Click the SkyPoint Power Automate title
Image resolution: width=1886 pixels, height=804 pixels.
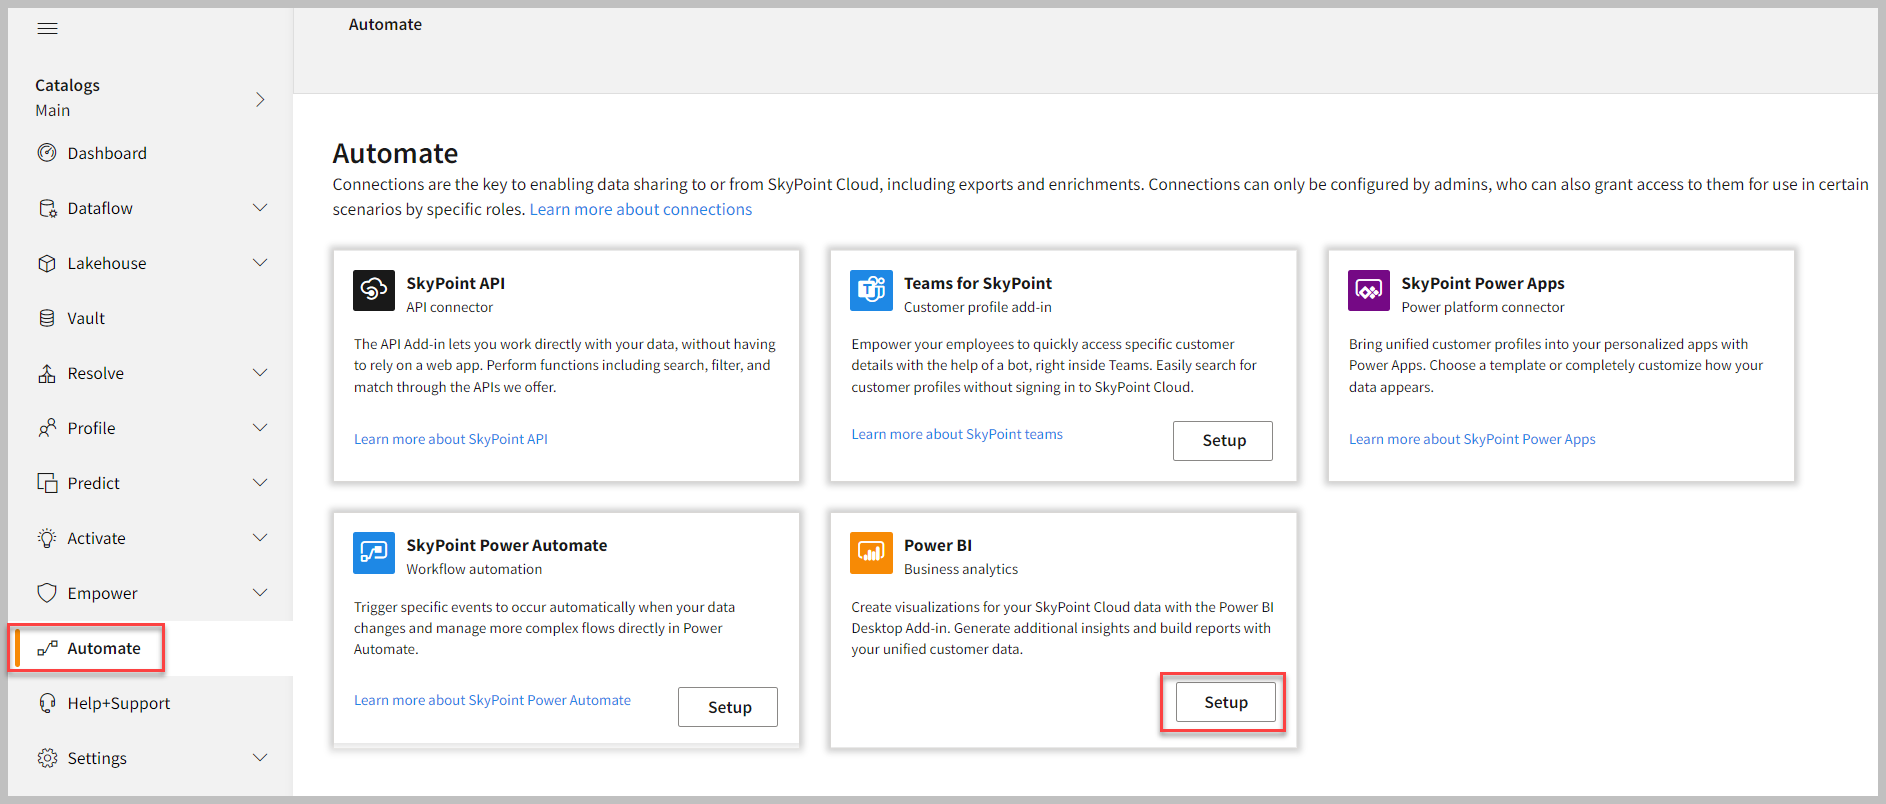coord(507,545)
